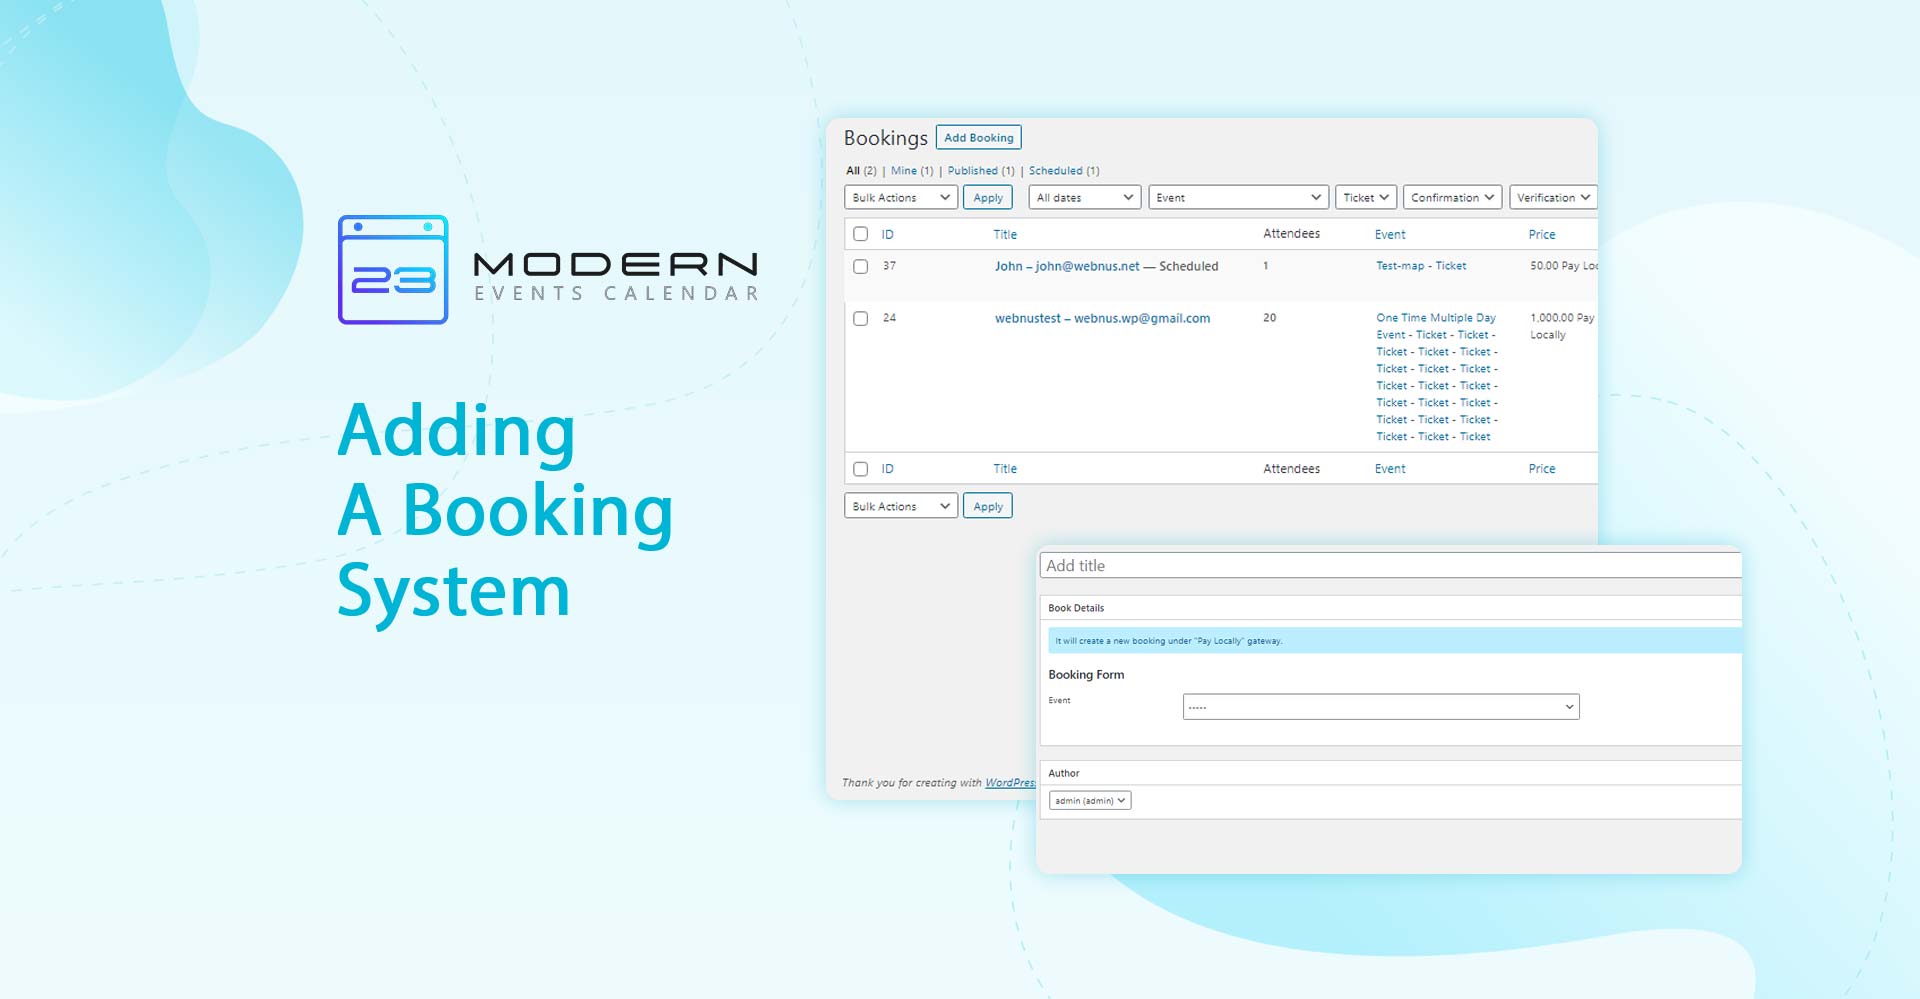Click the 1,000.00 Pay Locally price cell
Image resolution: width=1920 pixels, height=999 pixels.
click(x=1562, y=326)
